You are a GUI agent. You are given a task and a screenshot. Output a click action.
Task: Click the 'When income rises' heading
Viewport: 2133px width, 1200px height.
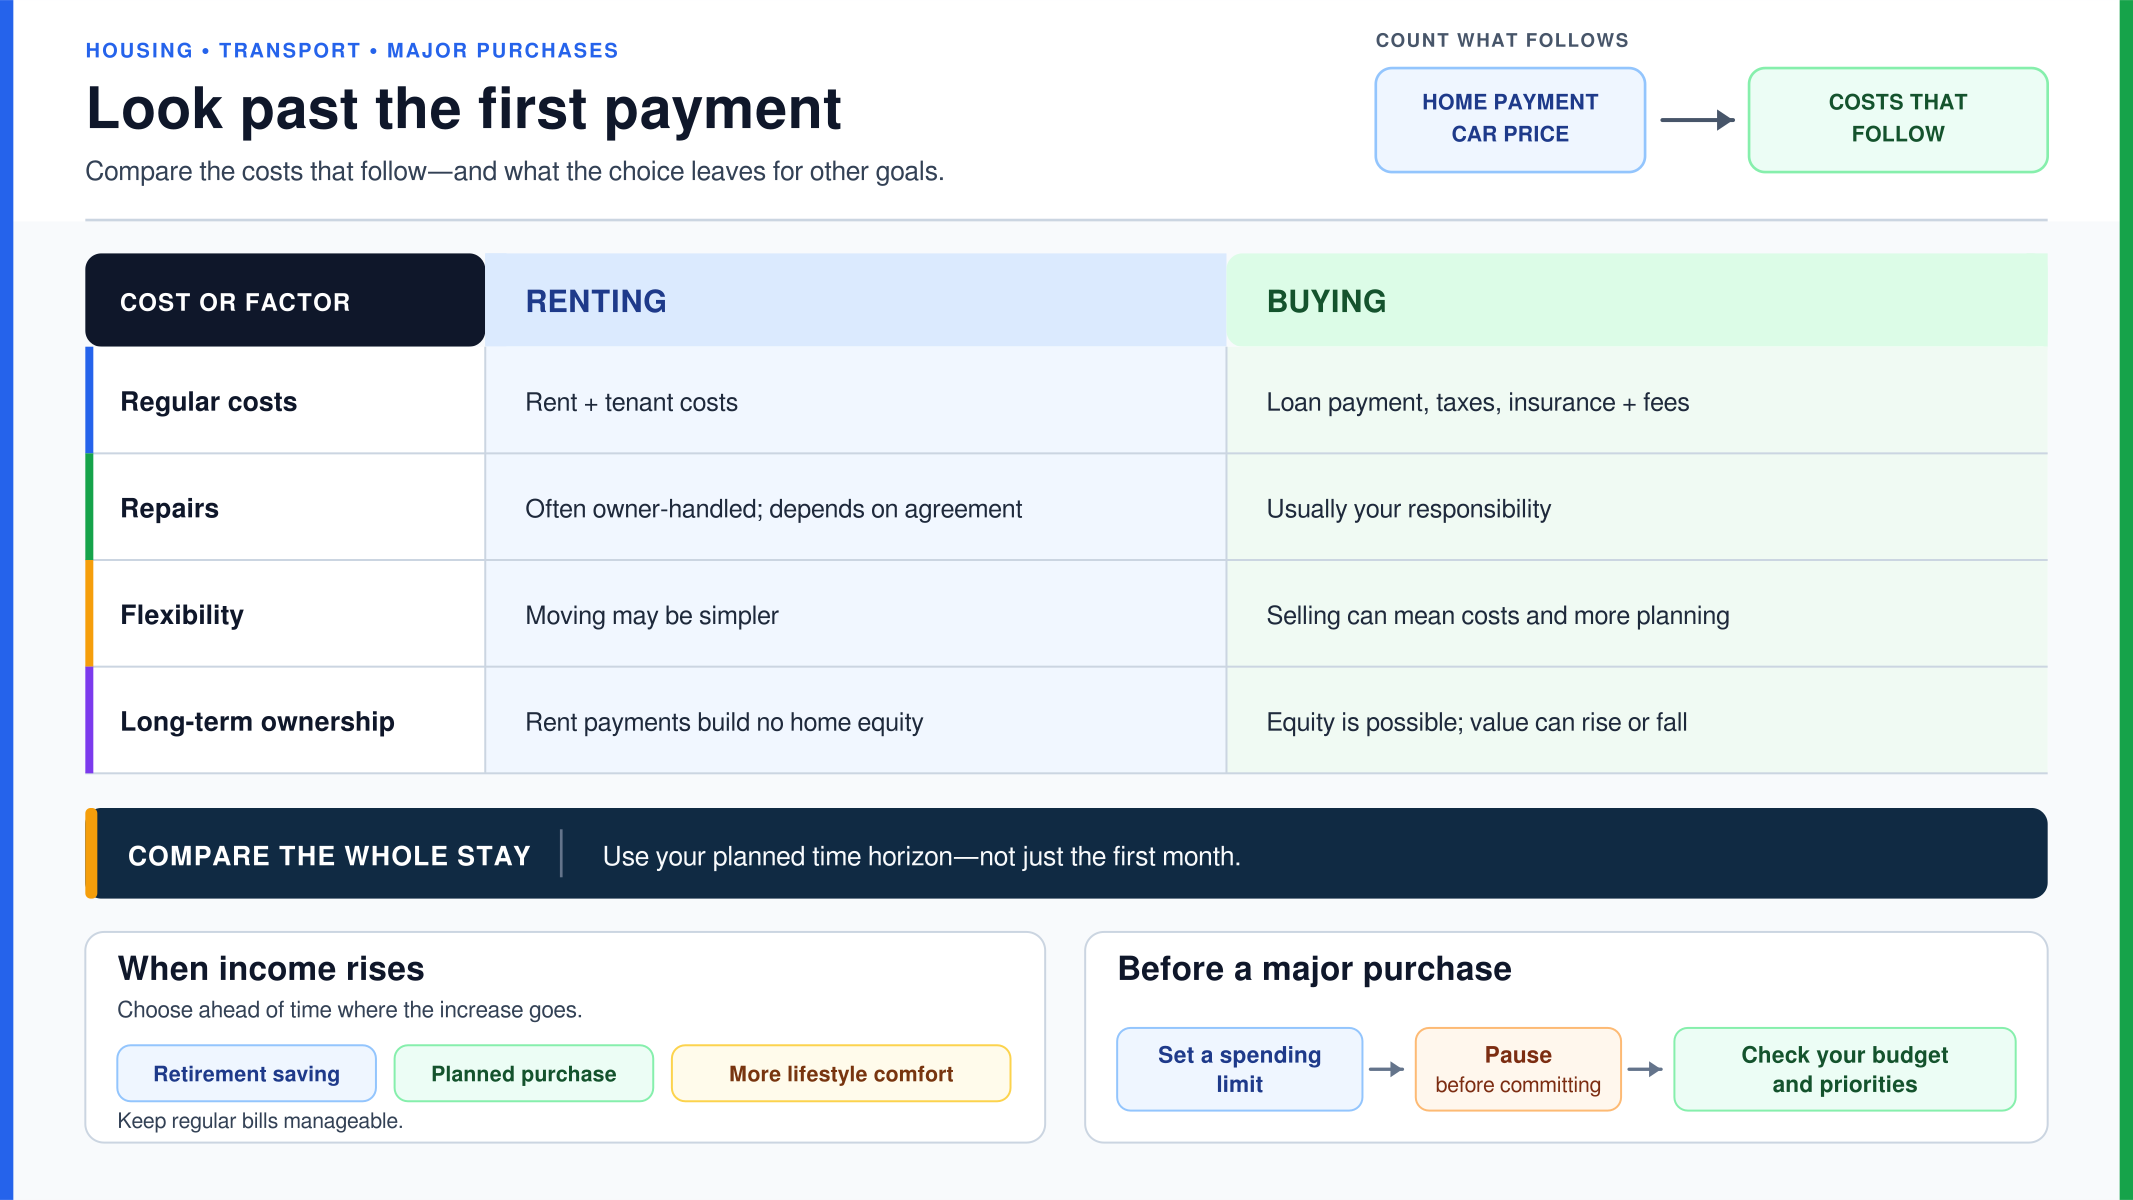pos(271,968)
